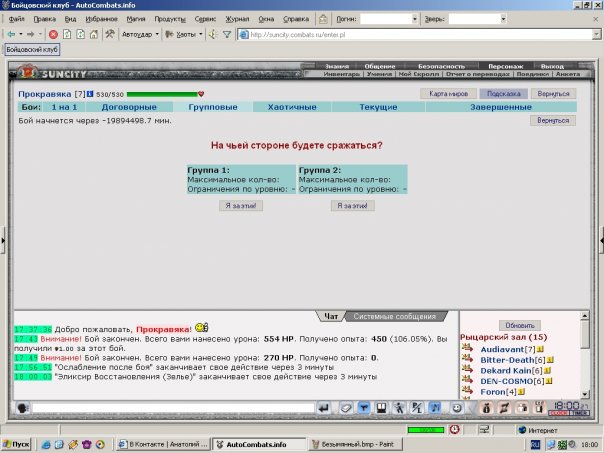
Task: Expand the left side panel arrow
Action: (x=3, y=240)
